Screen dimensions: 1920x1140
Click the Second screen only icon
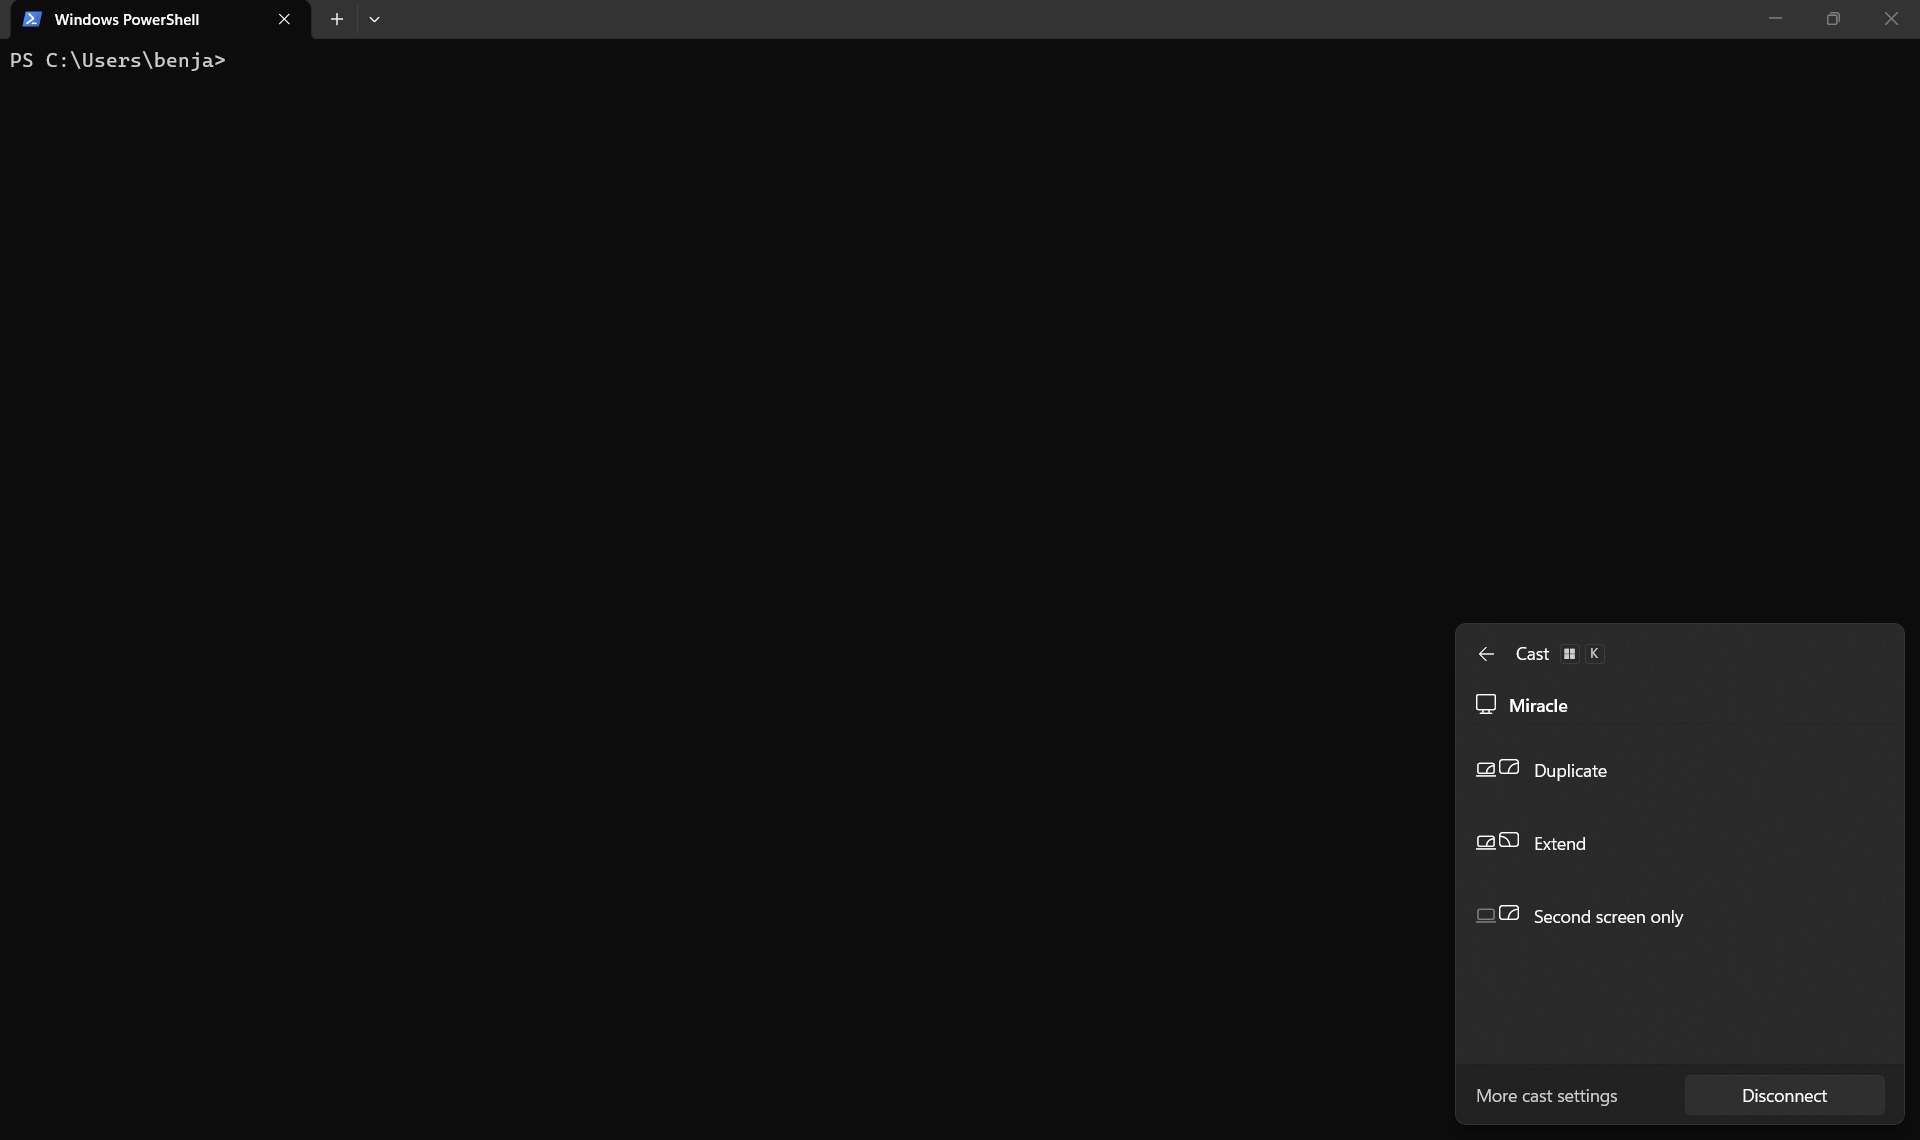coord(1497,915)
